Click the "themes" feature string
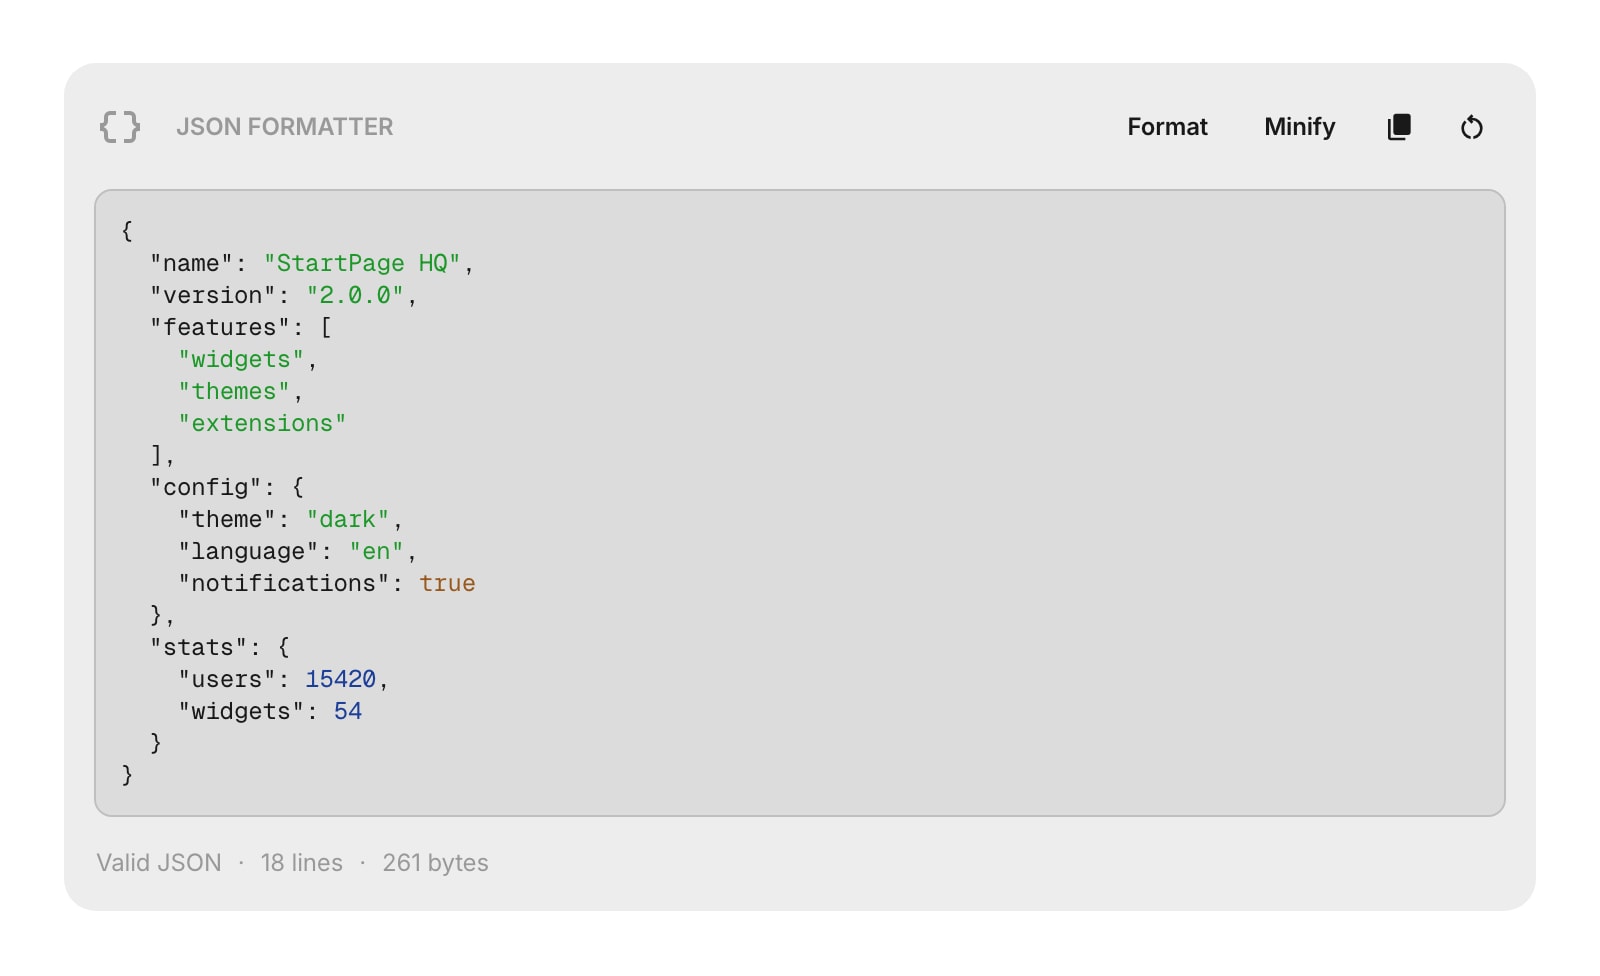This screenshot has height=976, width=1600. (x=235, y=391)
